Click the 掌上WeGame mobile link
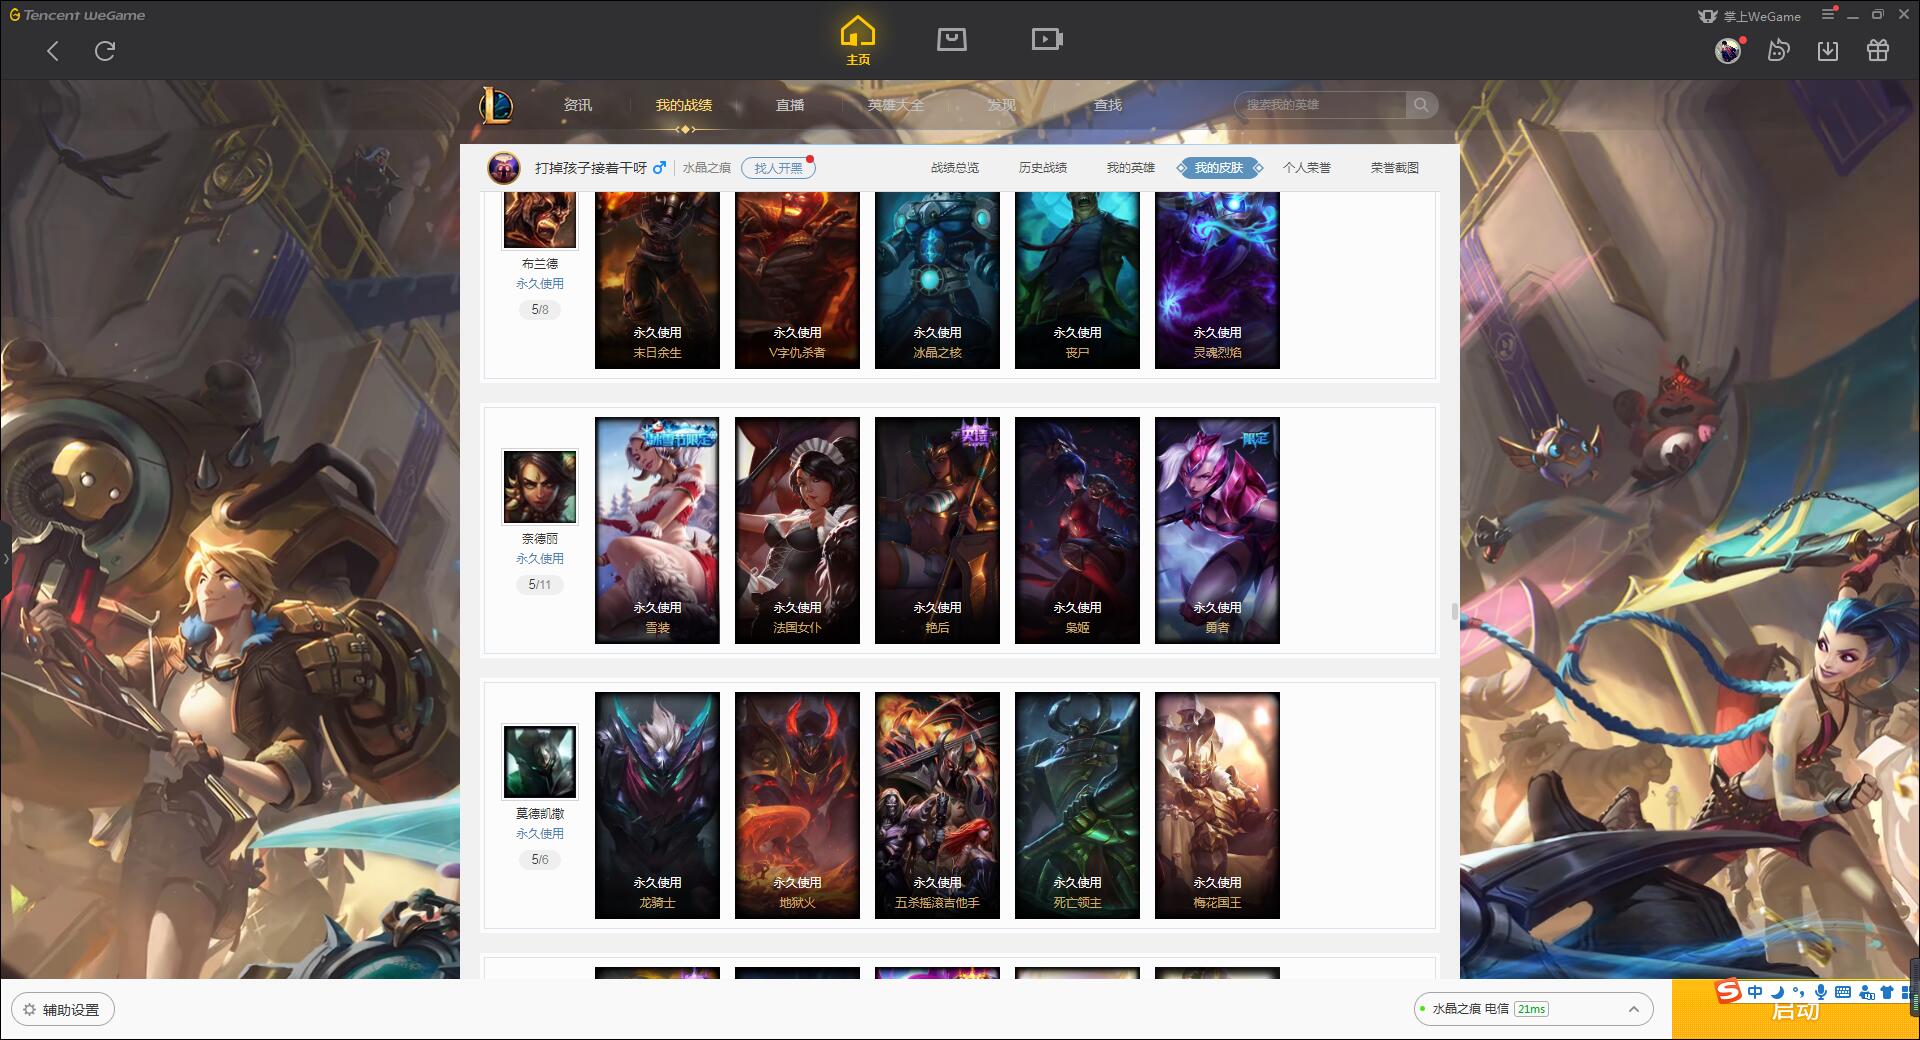Image resolution: width=1920 pixels, height=1040 pixels. coord(1749,16)
